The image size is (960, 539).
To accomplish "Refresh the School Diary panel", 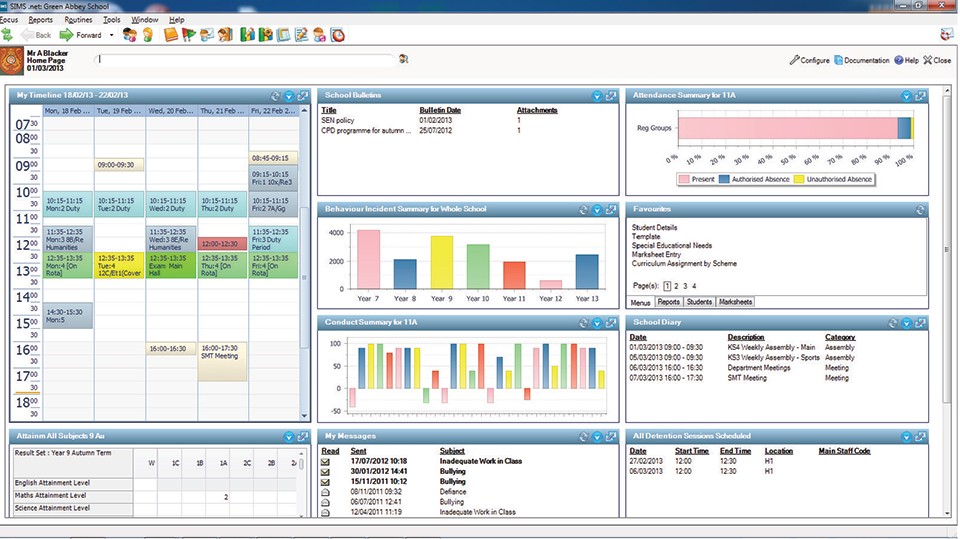I will tap(893, 323).
